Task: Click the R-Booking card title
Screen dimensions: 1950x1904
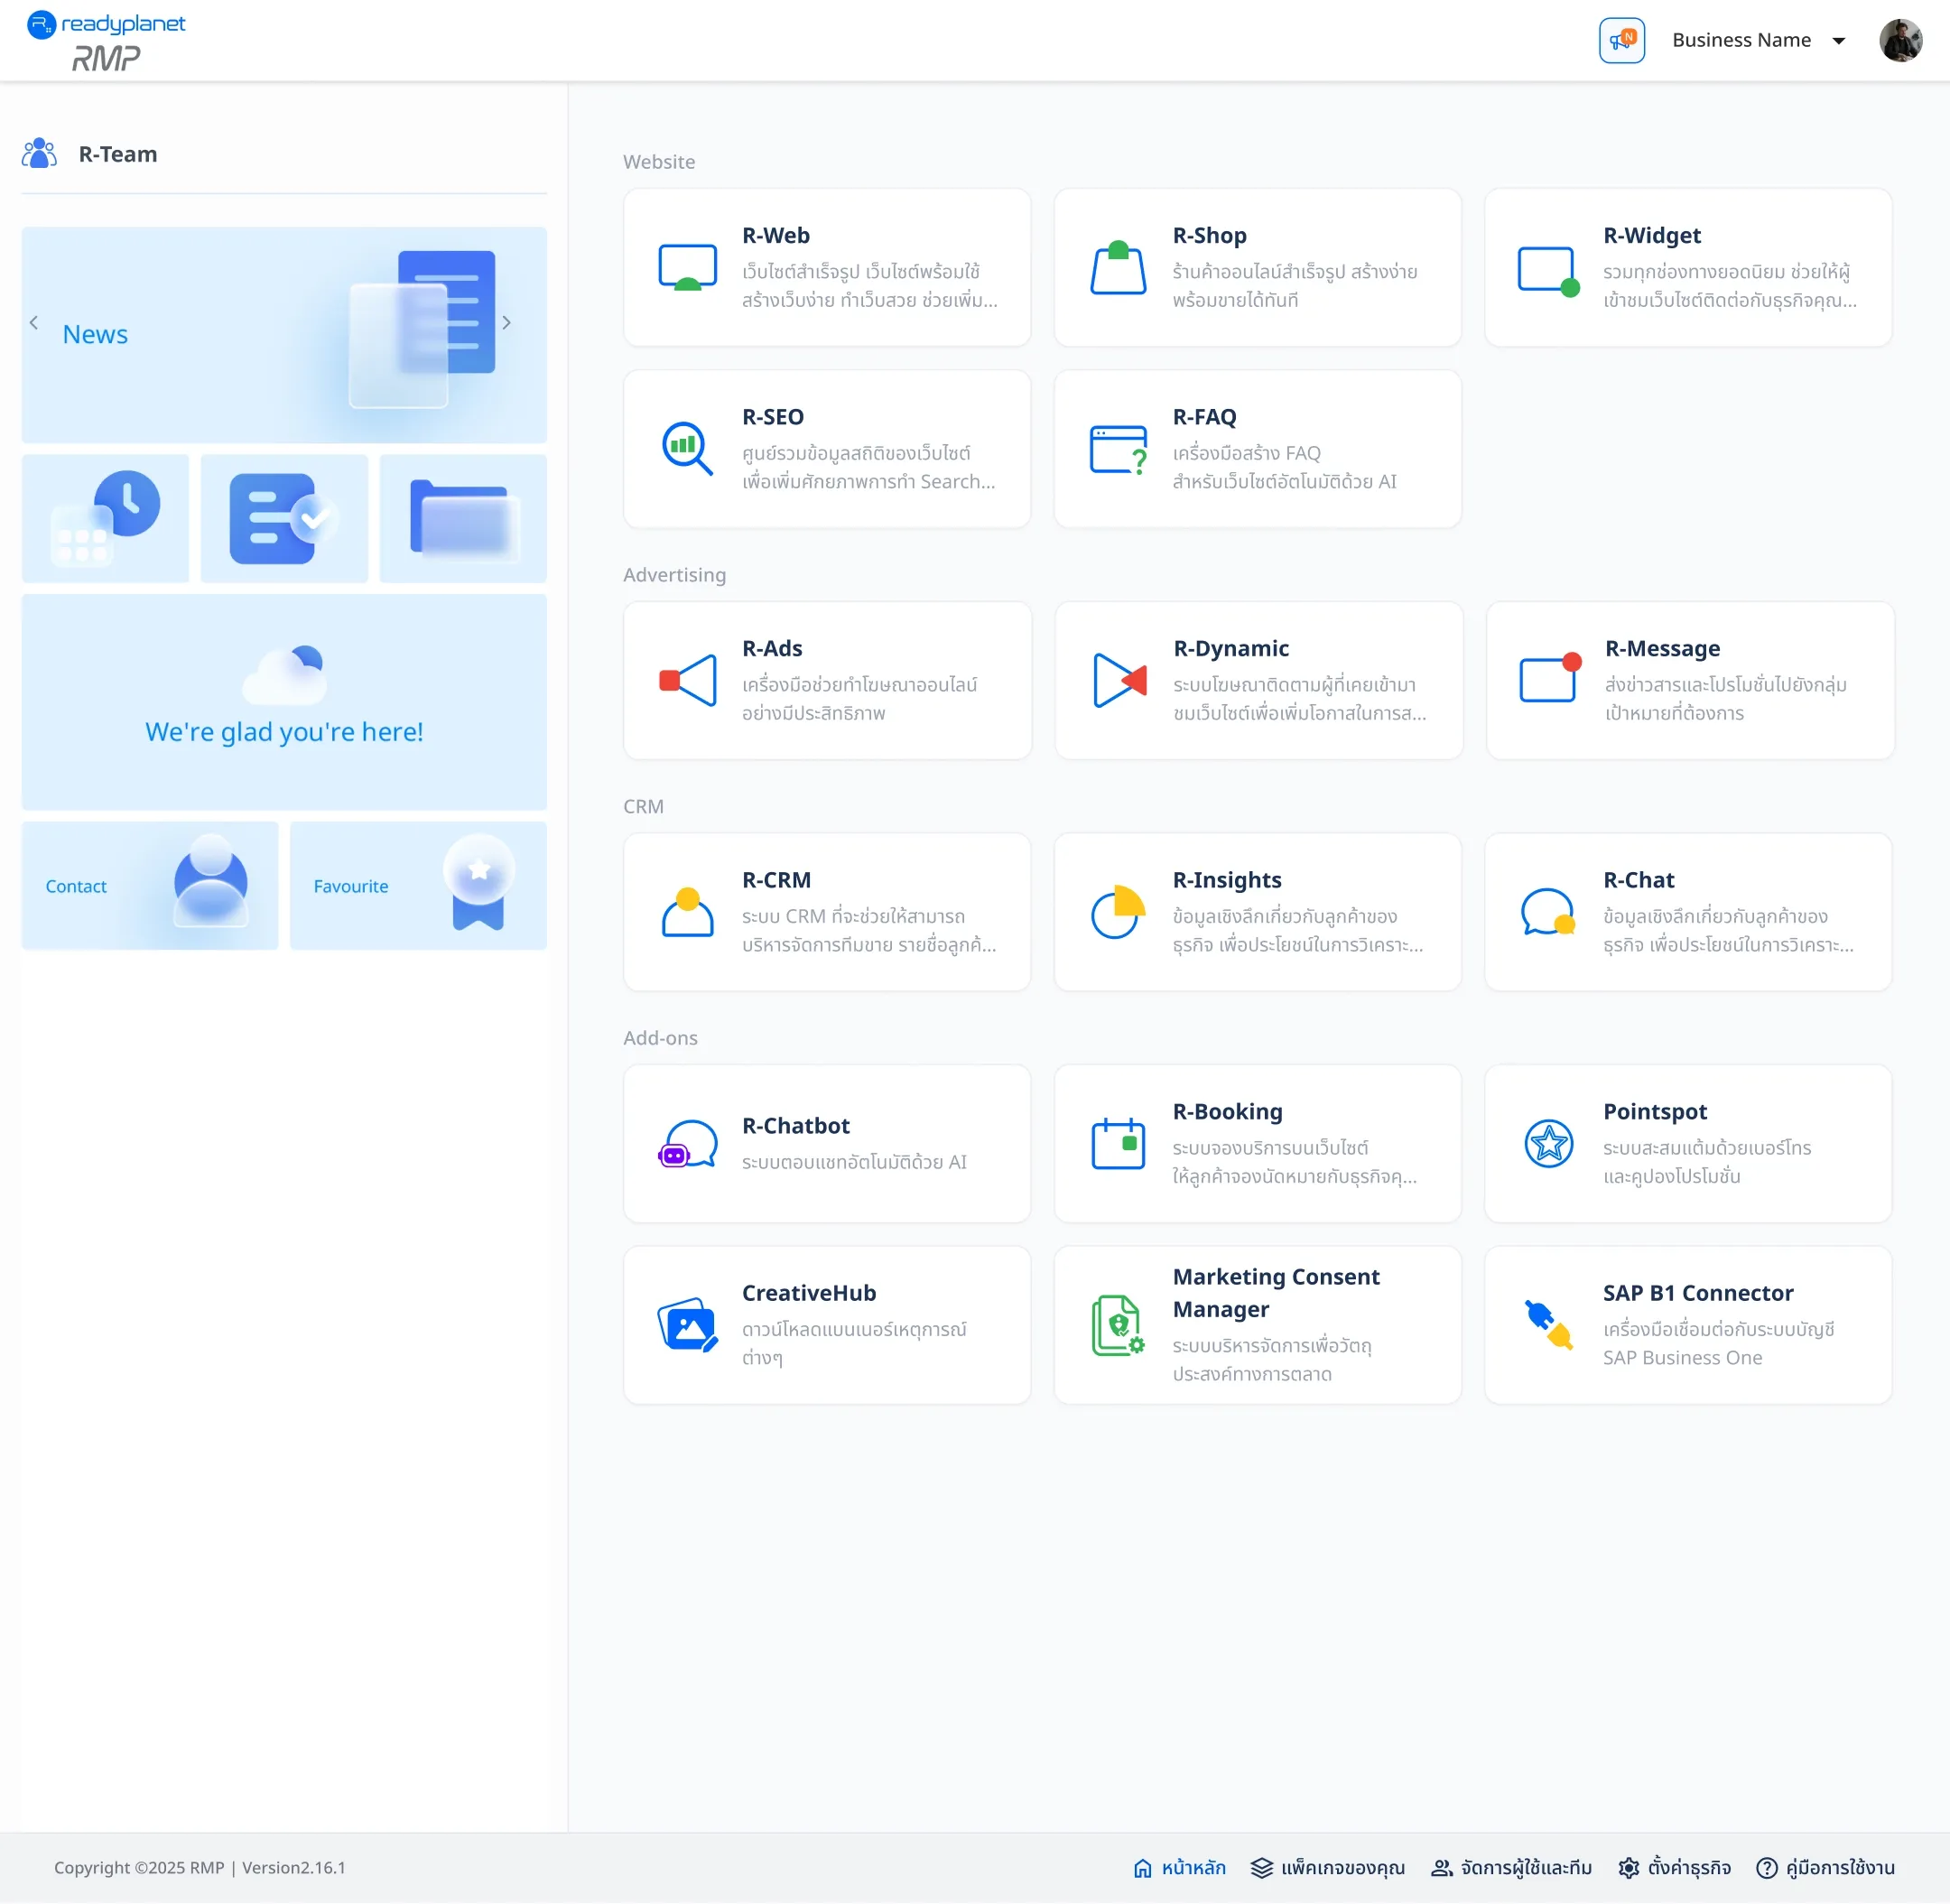Action: [1227, 1111]
